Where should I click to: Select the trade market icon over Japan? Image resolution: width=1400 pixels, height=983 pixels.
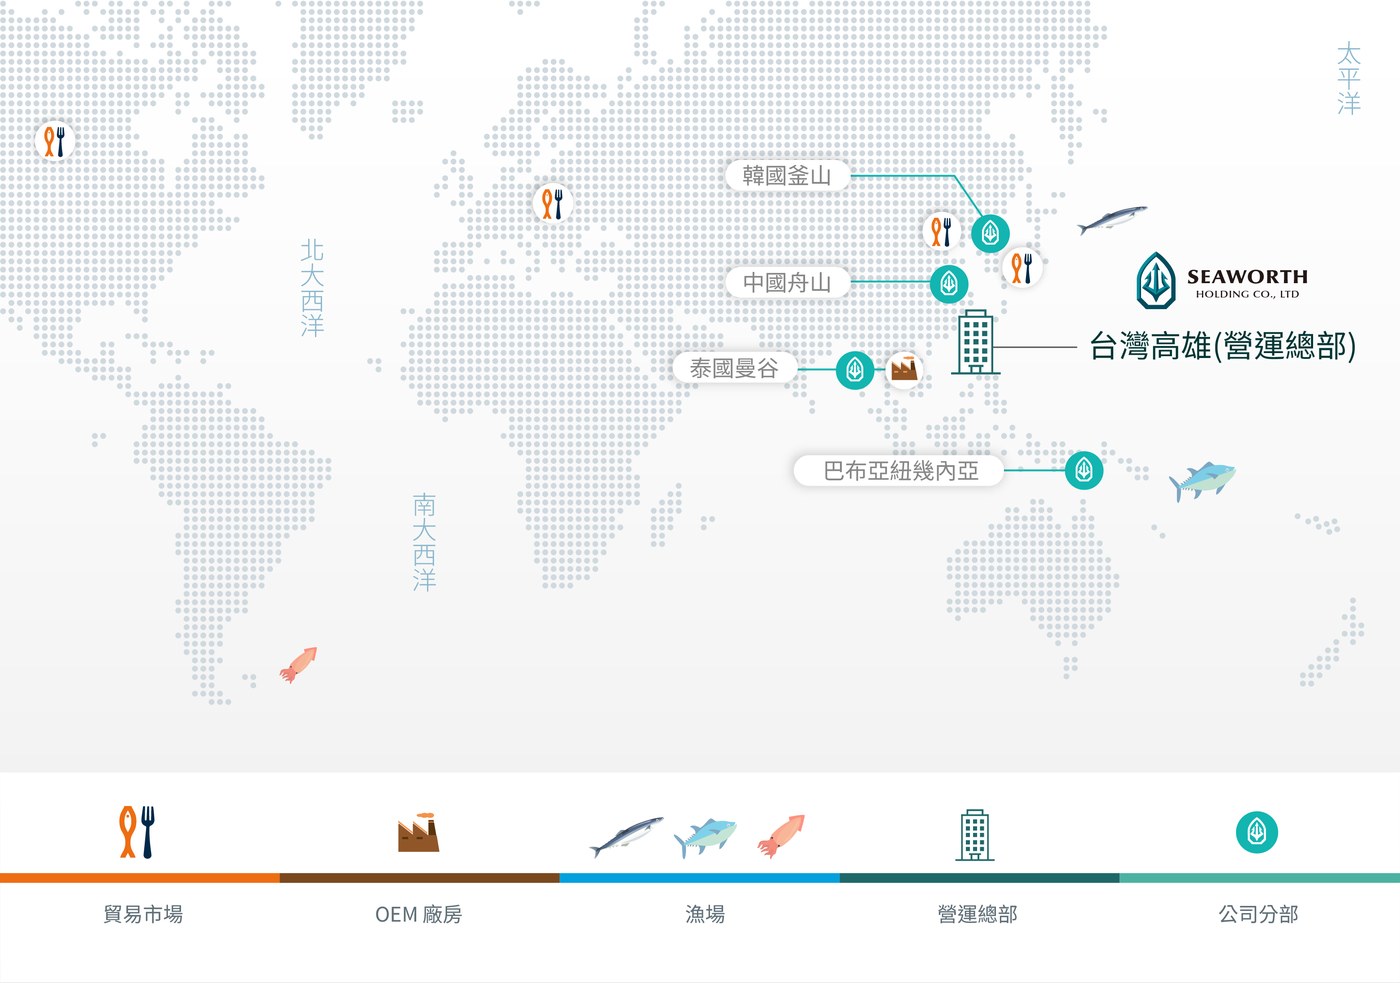1021,267
